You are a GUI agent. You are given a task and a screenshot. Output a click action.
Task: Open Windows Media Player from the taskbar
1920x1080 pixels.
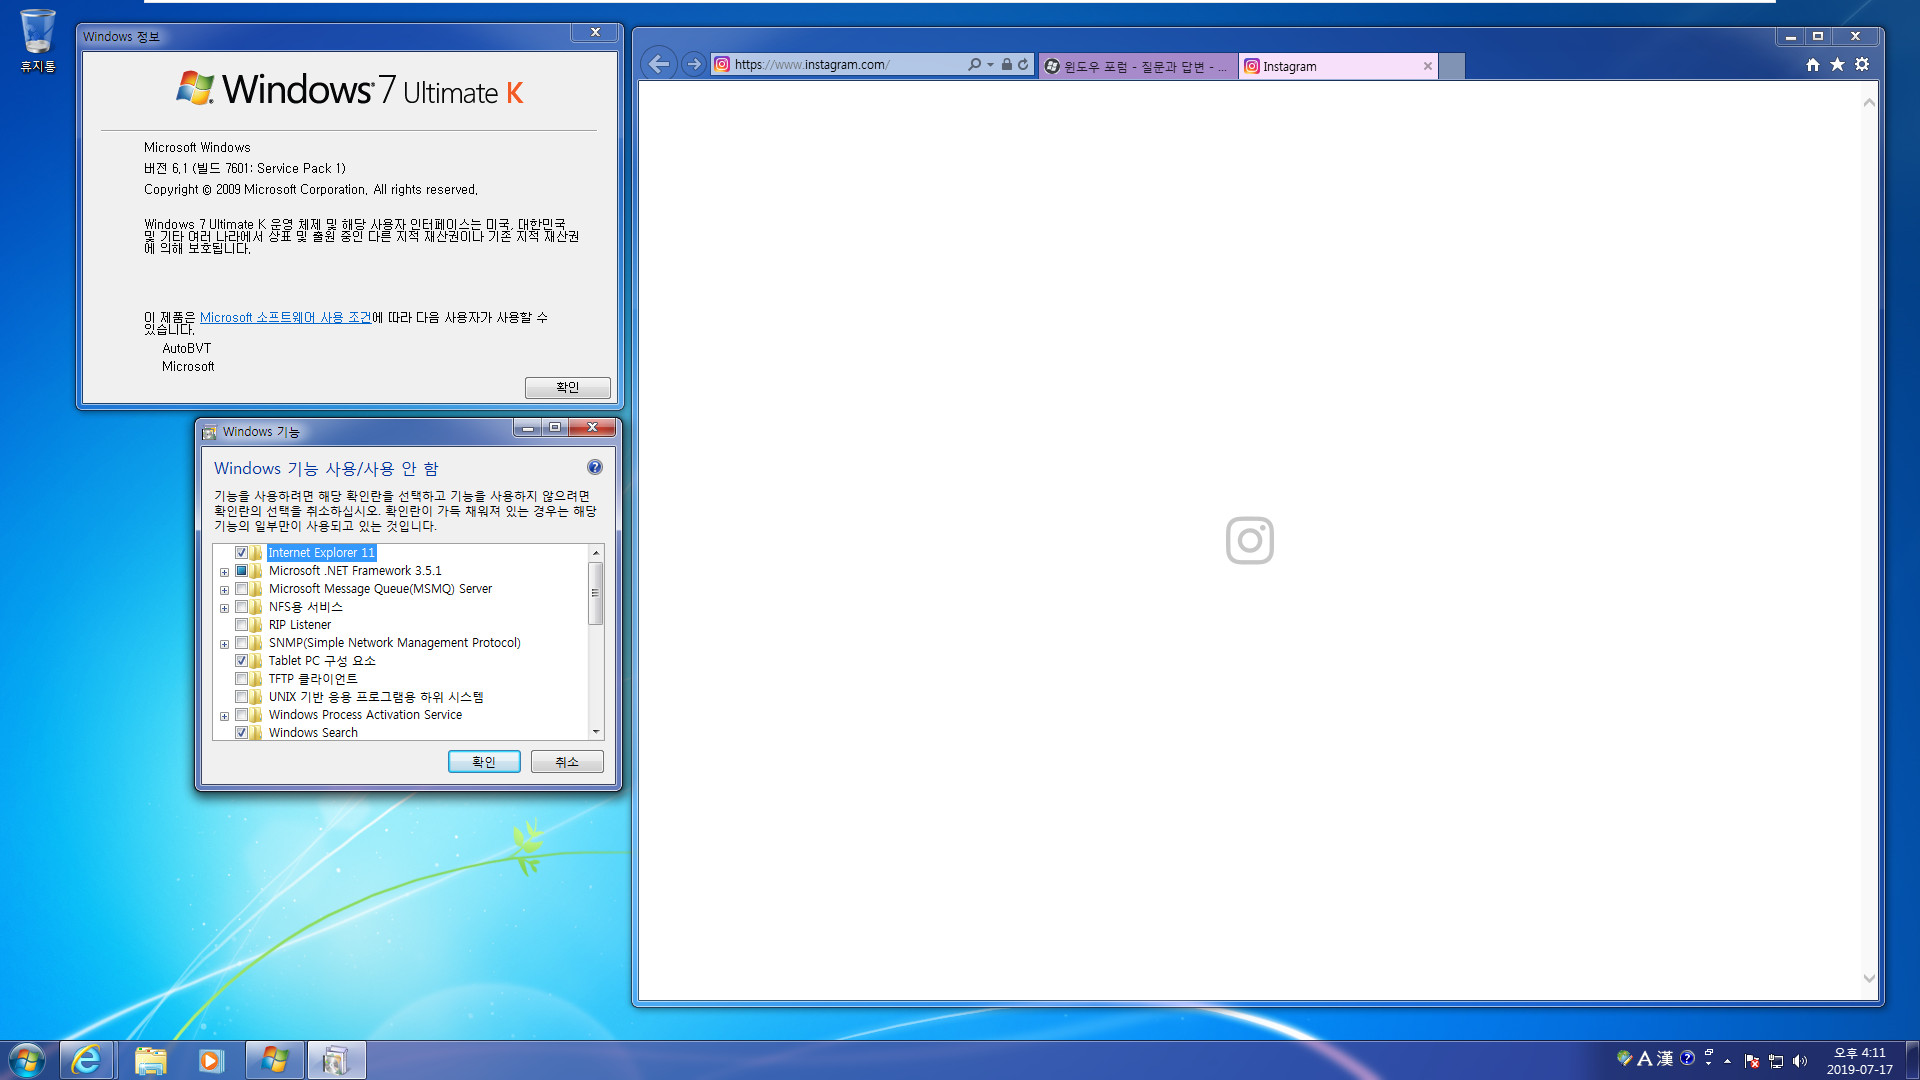pyautogui.click(x=210, y=1060)
